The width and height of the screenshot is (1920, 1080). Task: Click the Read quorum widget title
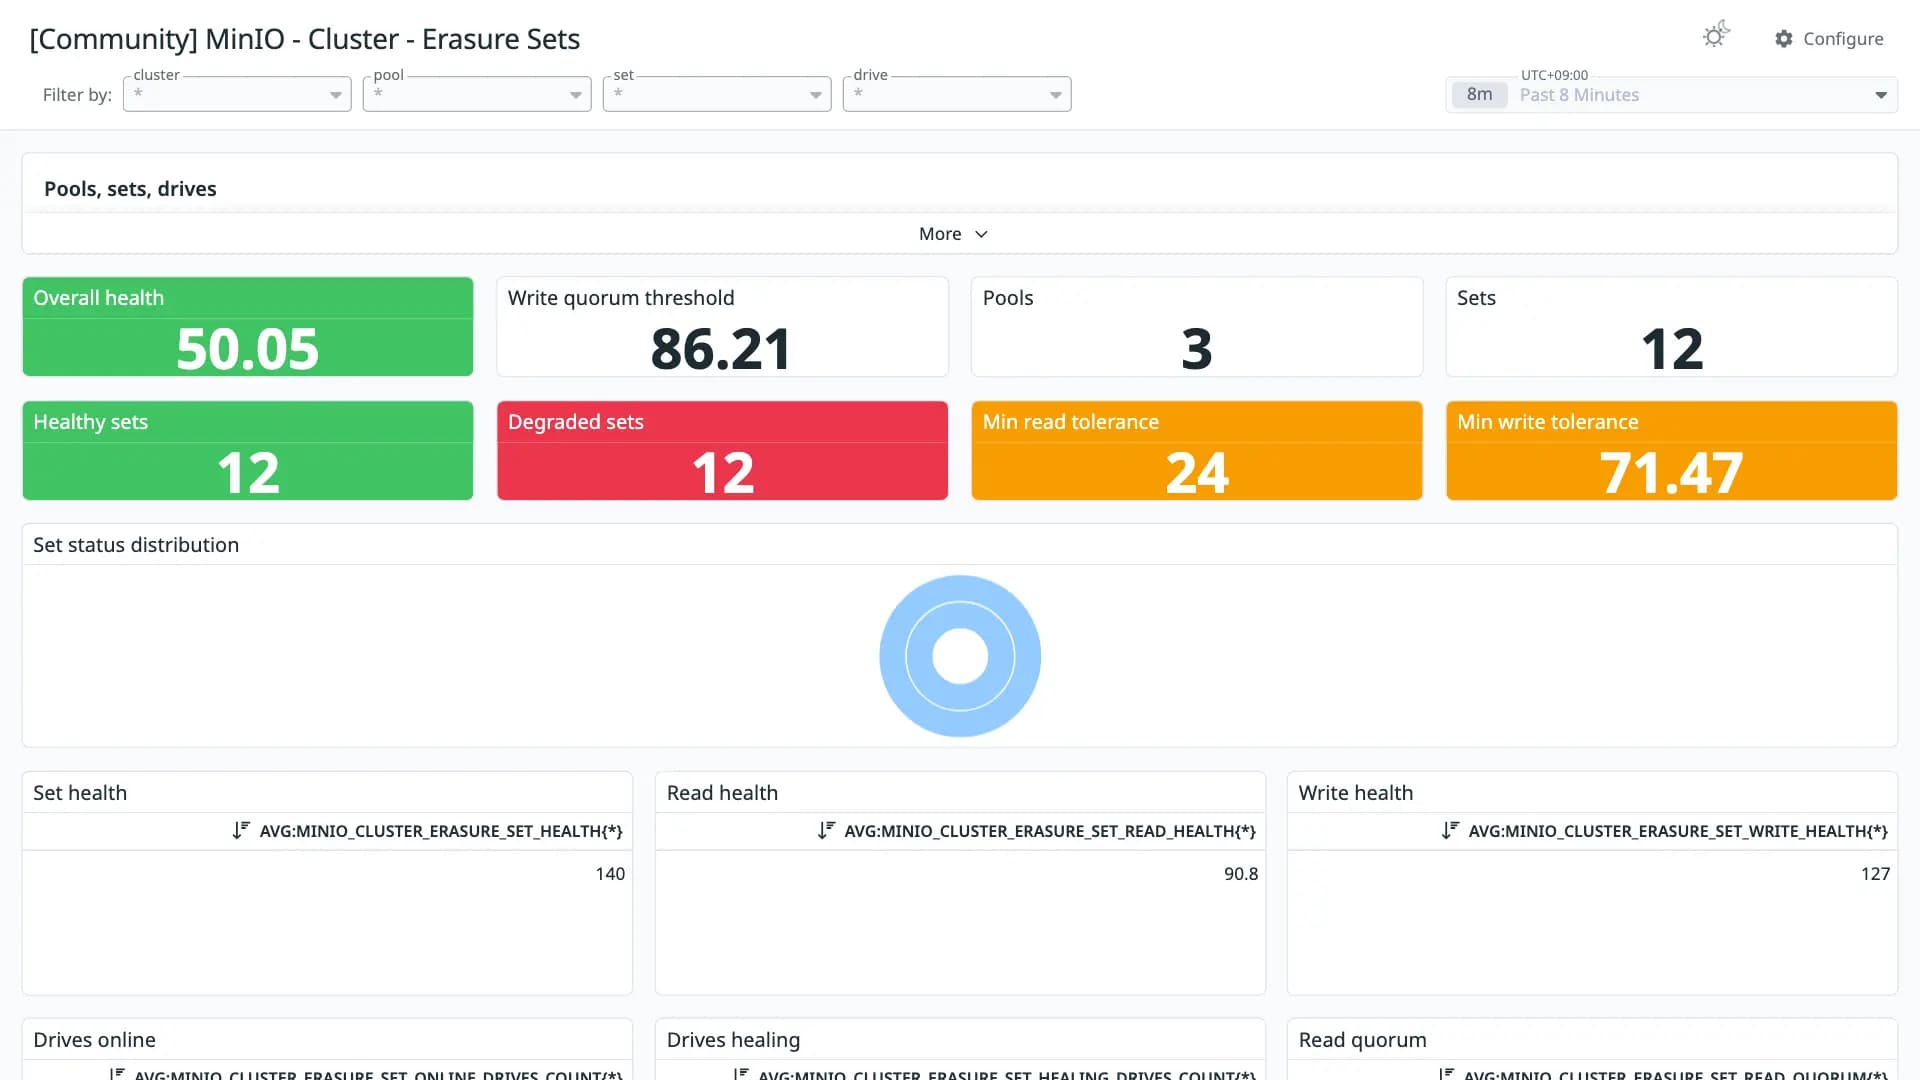1362,1040
